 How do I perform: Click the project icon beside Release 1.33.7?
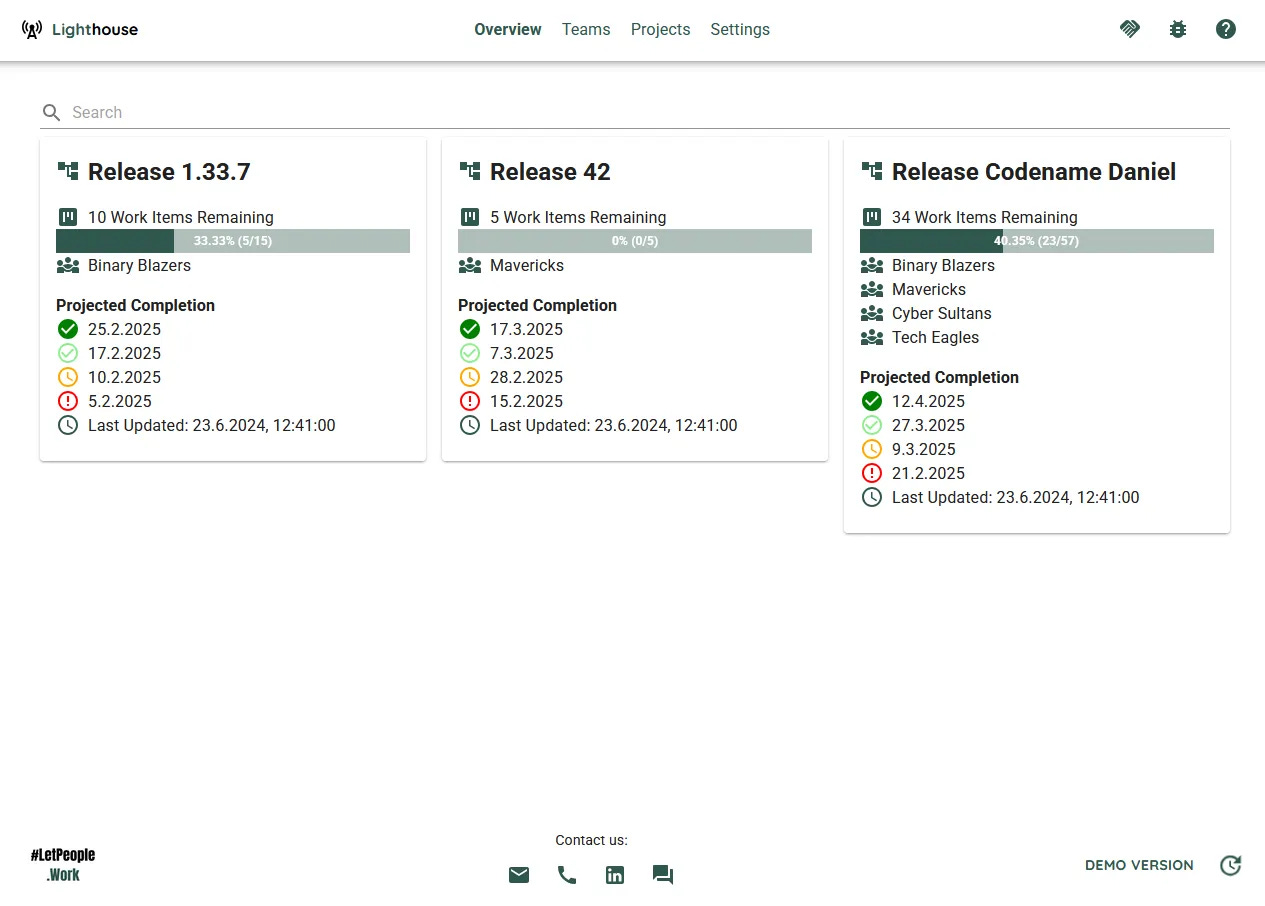click(68, 171)
